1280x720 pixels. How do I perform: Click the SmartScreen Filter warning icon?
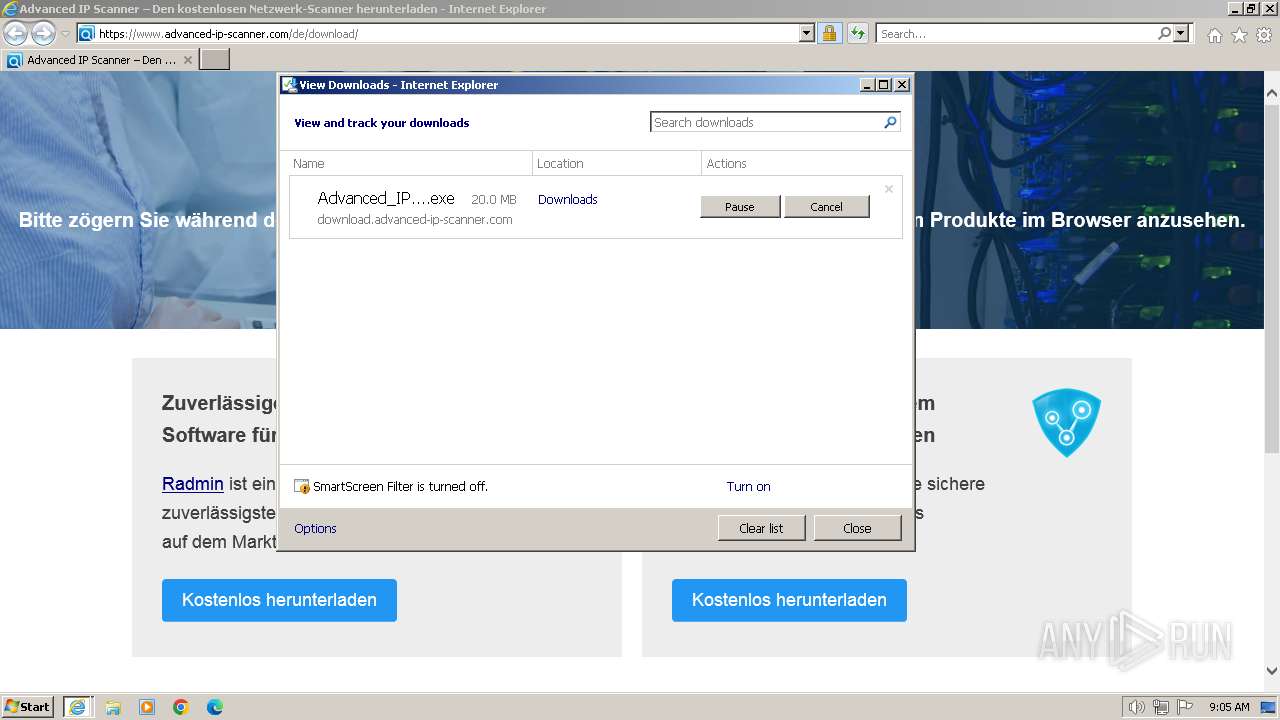(302, 487)
